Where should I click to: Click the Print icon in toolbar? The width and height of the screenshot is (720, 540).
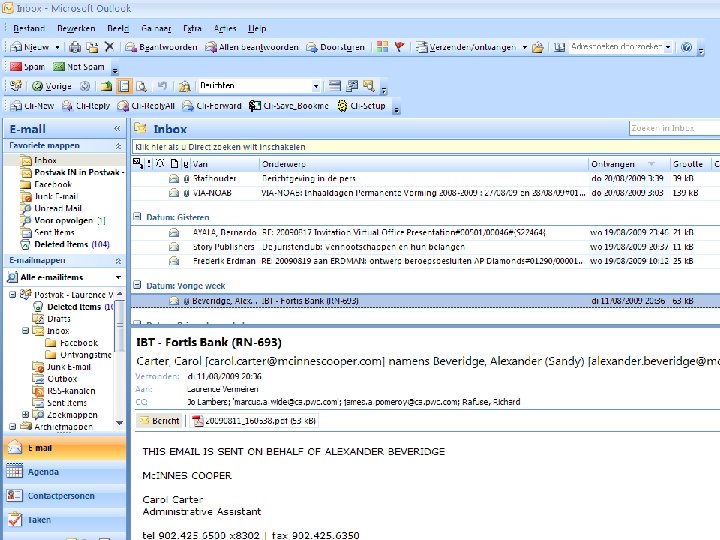click(x=75, y=47)
